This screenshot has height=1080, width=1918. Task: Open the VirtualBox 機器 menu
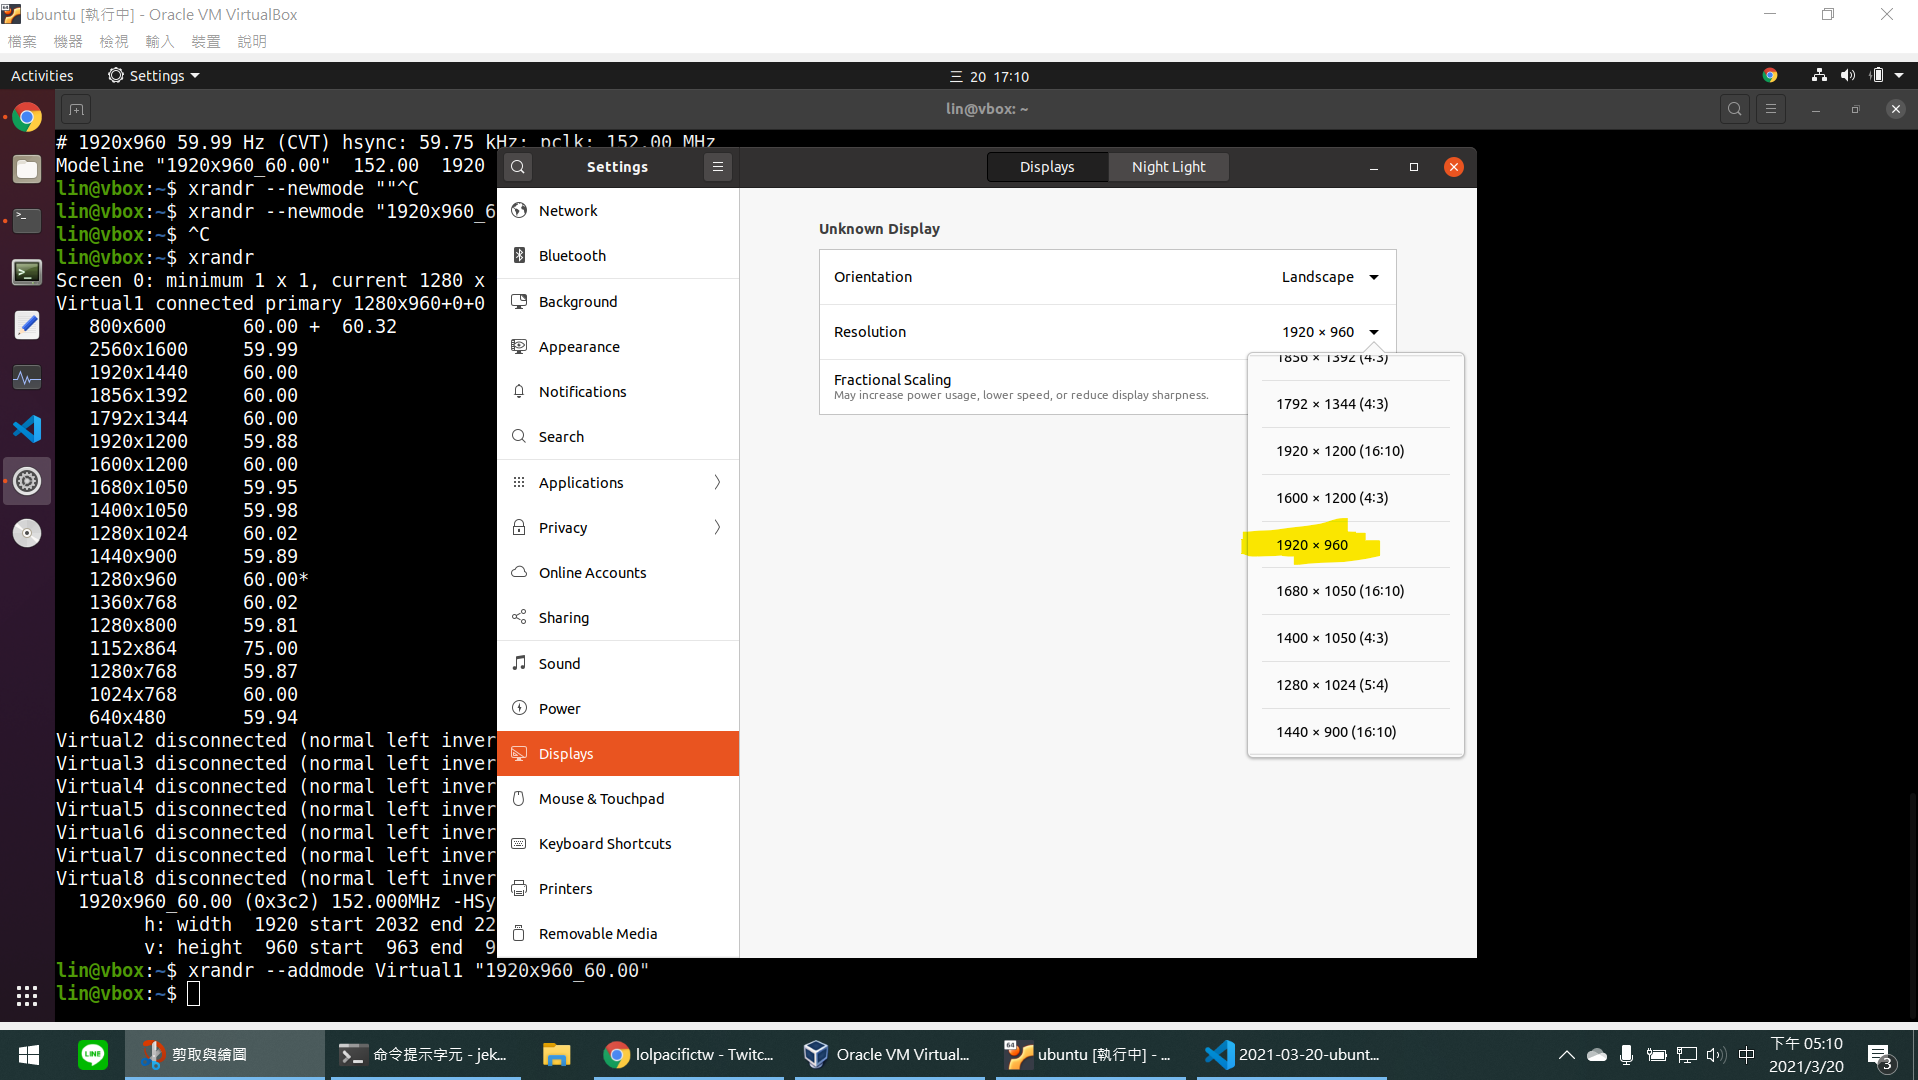coord(68,41)
